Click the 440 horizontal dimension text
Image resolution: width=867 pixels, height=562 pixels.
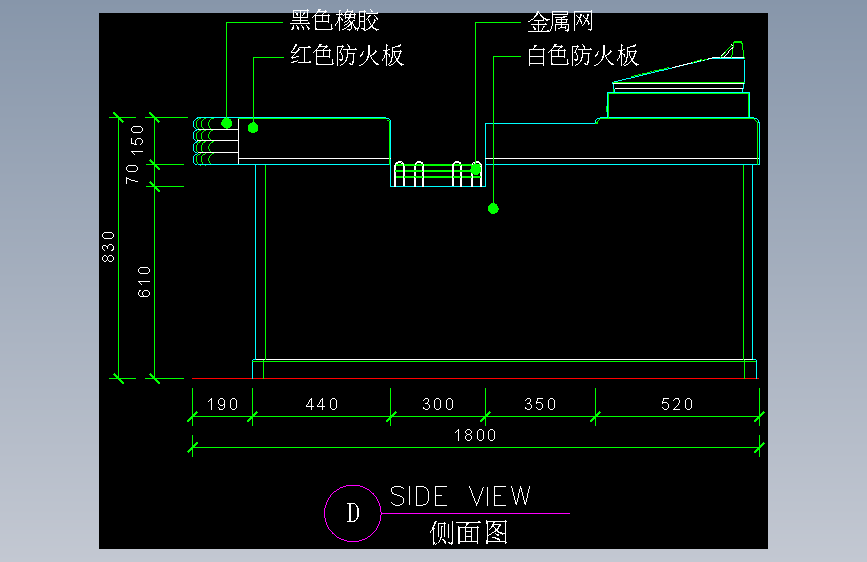(322, 404)
